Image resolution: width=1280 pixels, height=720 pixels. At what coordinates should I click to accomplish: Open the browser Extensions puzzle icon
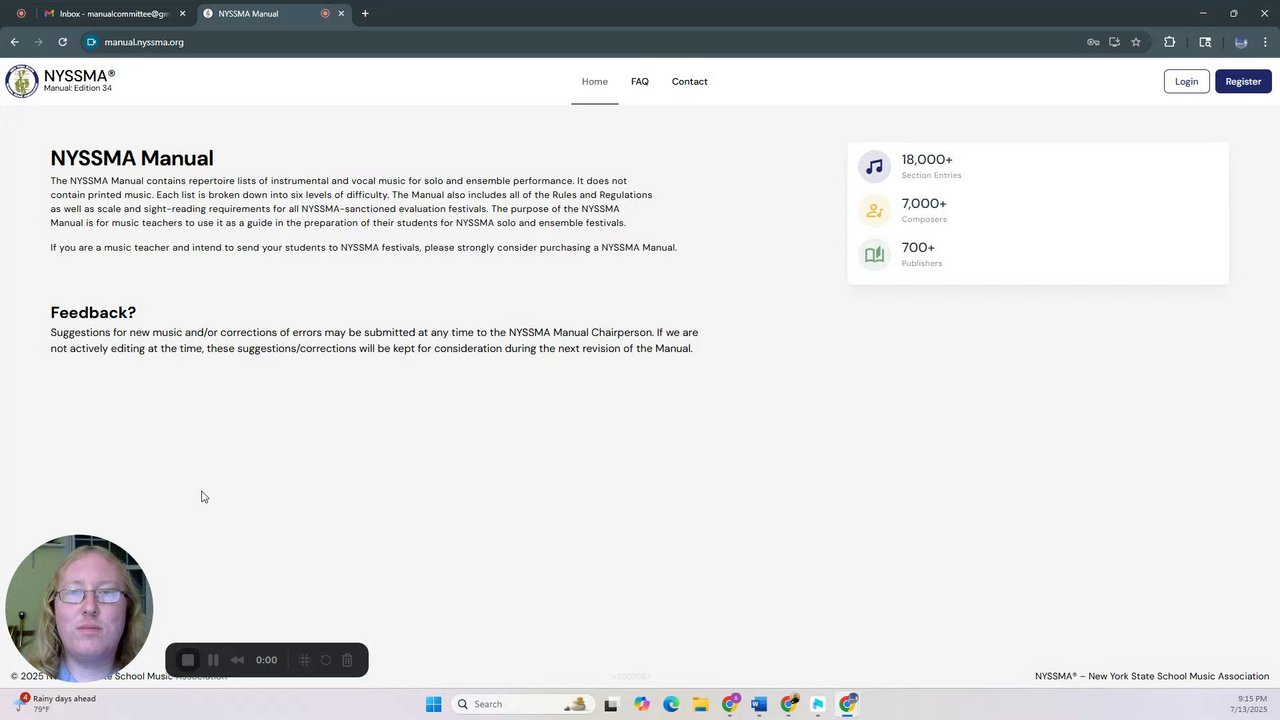pyautogui.click(x=1169, y=42)
